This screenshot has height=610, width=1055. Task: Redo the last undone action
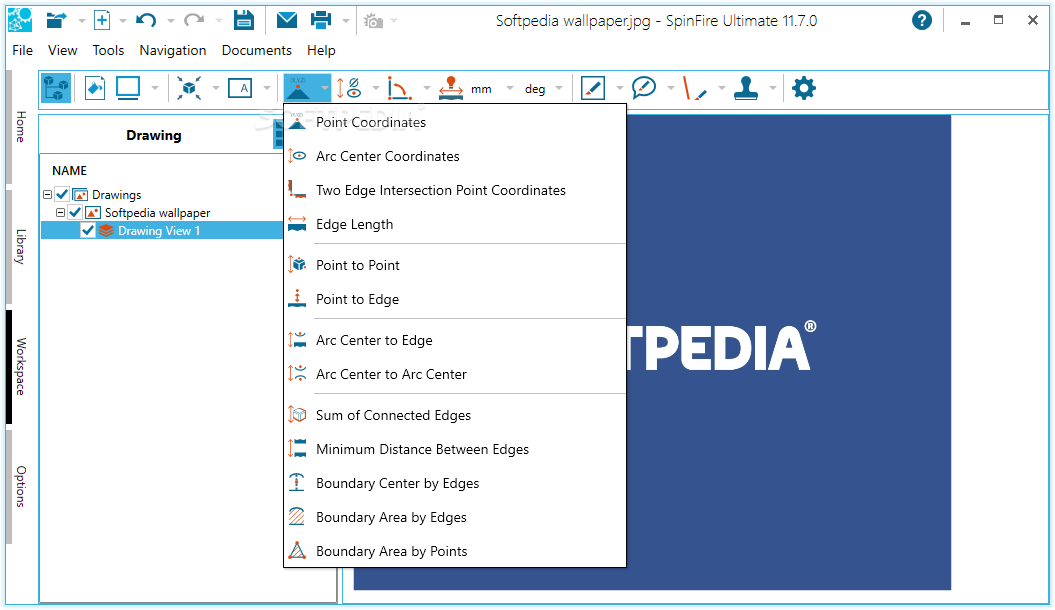point(194,21)
